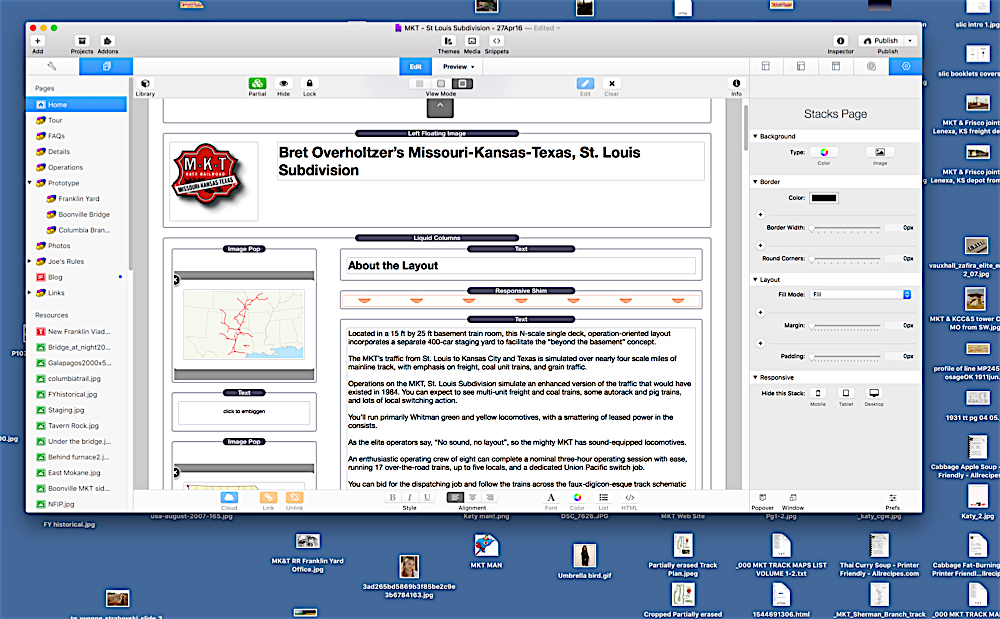The height and width of the screenshot is (619, 1000).
Task: Open the stack Info icon
Action: (736, 84)
